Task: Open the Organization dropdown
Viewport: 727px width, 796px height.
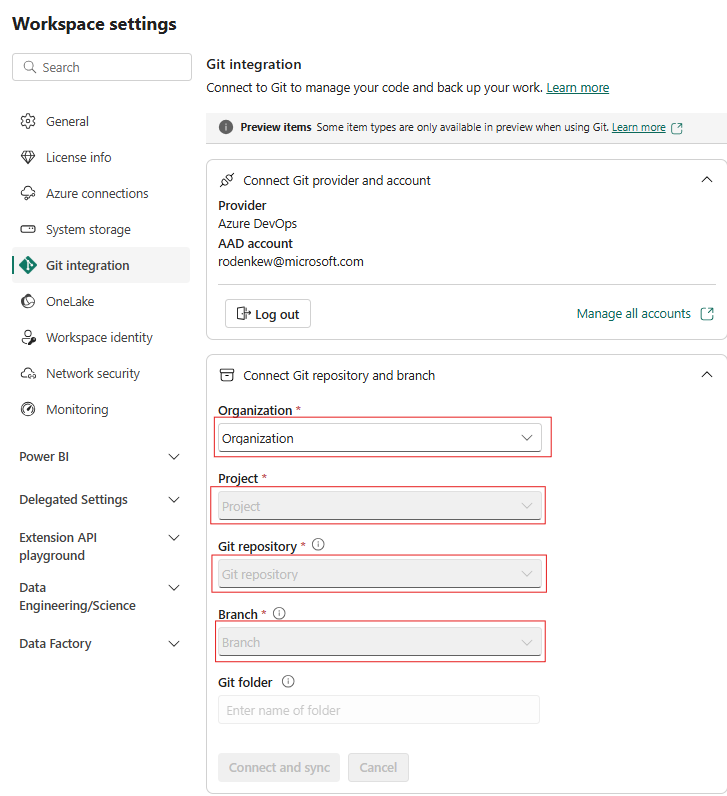Action: 380,438
